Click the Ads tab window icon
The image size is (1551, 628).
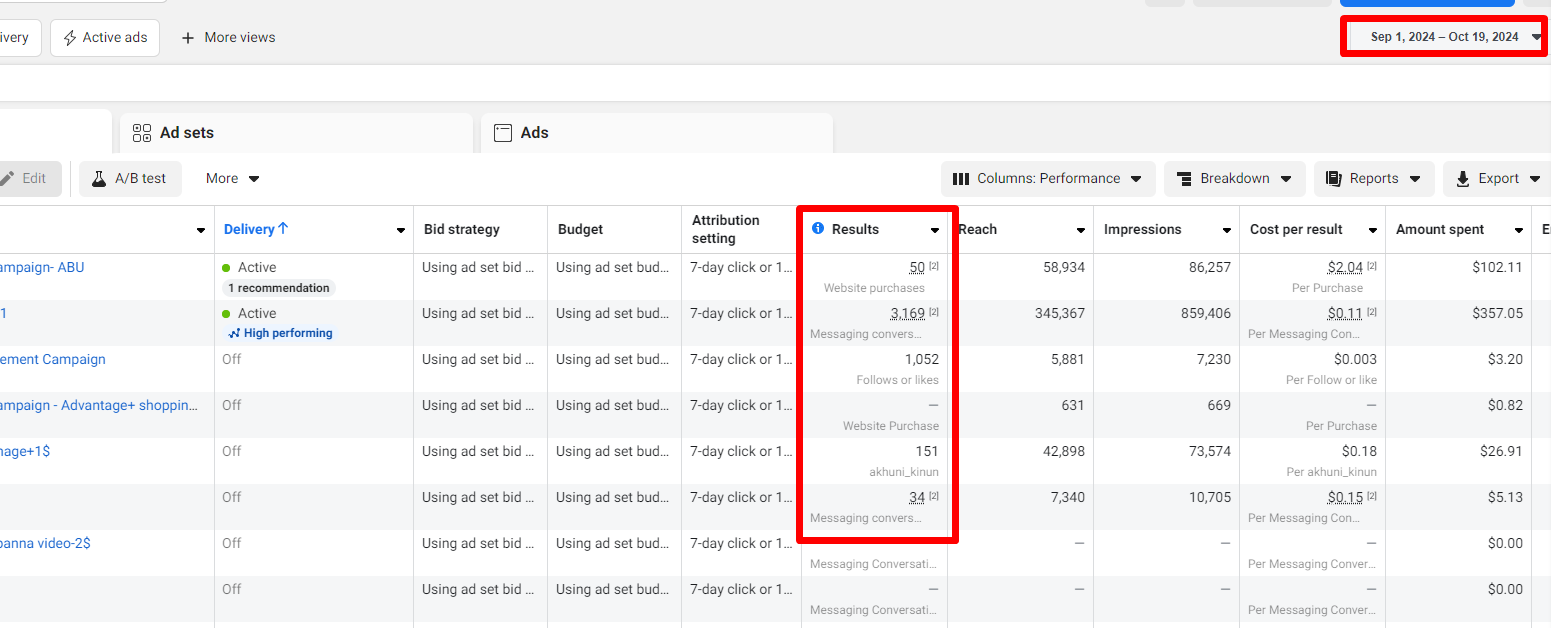(x=503, y=133)
